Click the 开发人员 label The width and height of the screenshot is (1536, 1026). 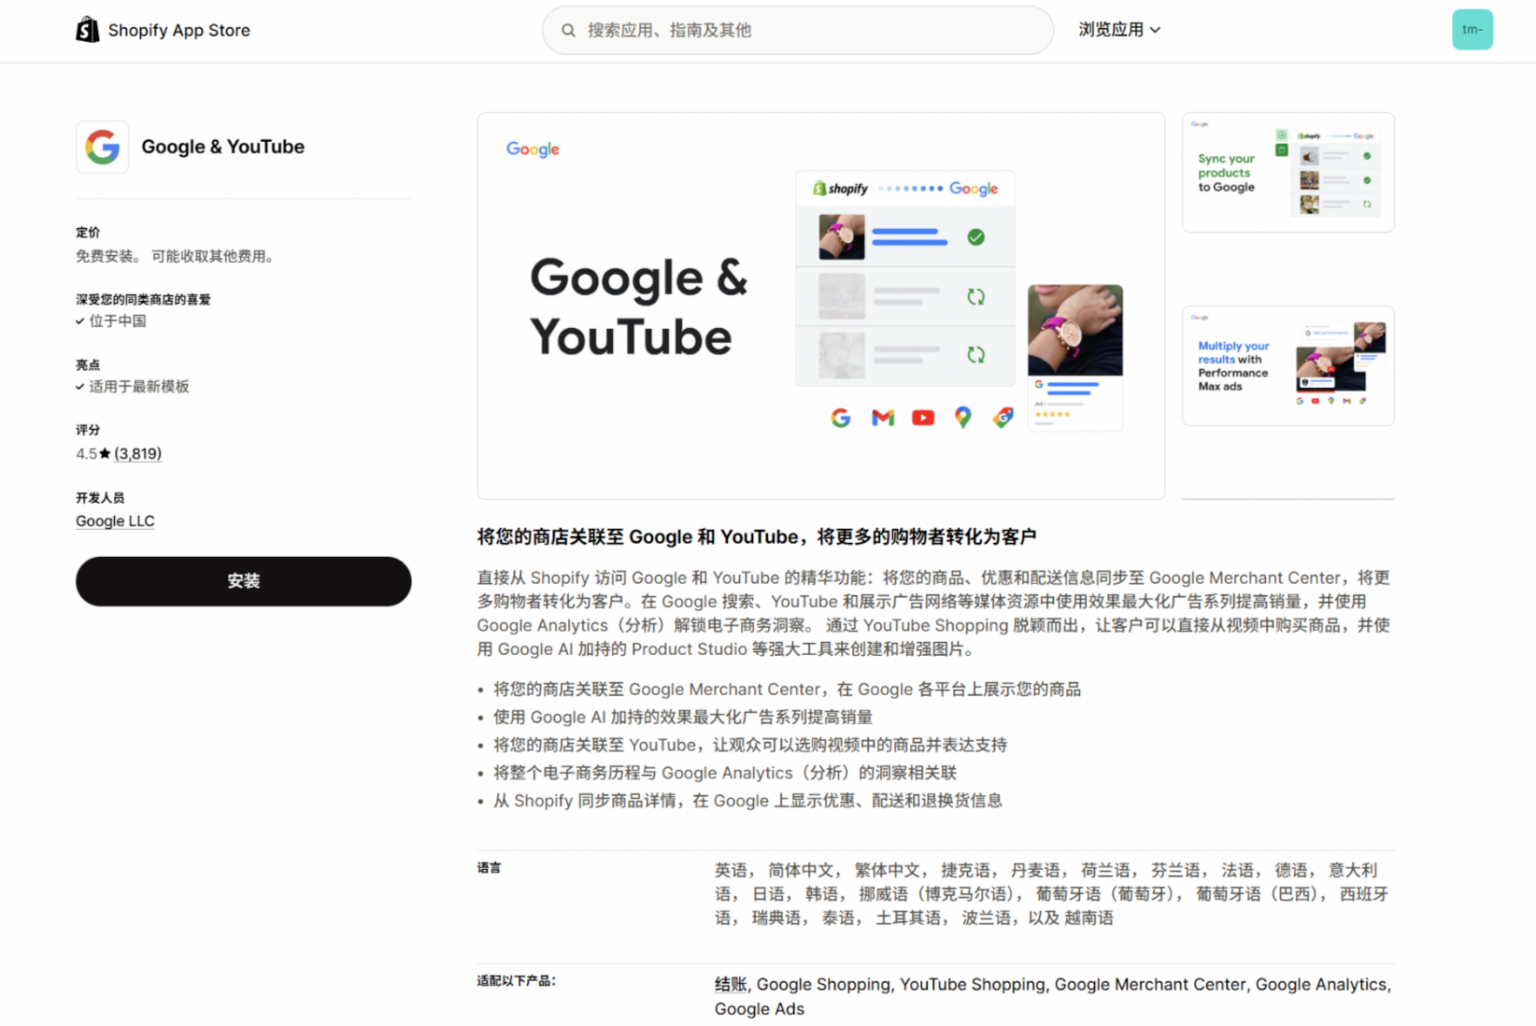[100, 497]
